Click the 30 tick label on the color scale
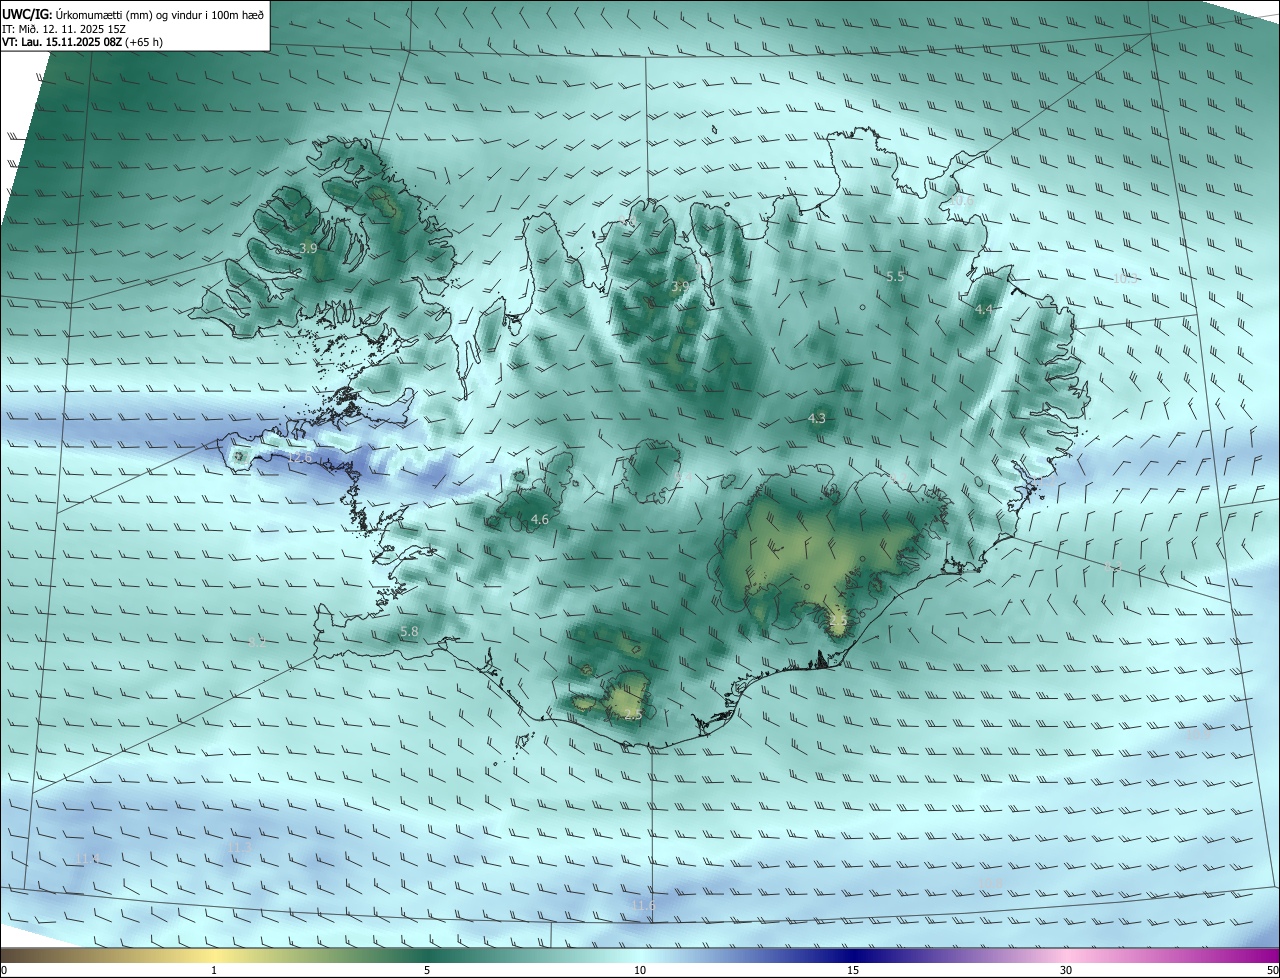Screen dimensions: 1280x978 (x=1066, y=971)
